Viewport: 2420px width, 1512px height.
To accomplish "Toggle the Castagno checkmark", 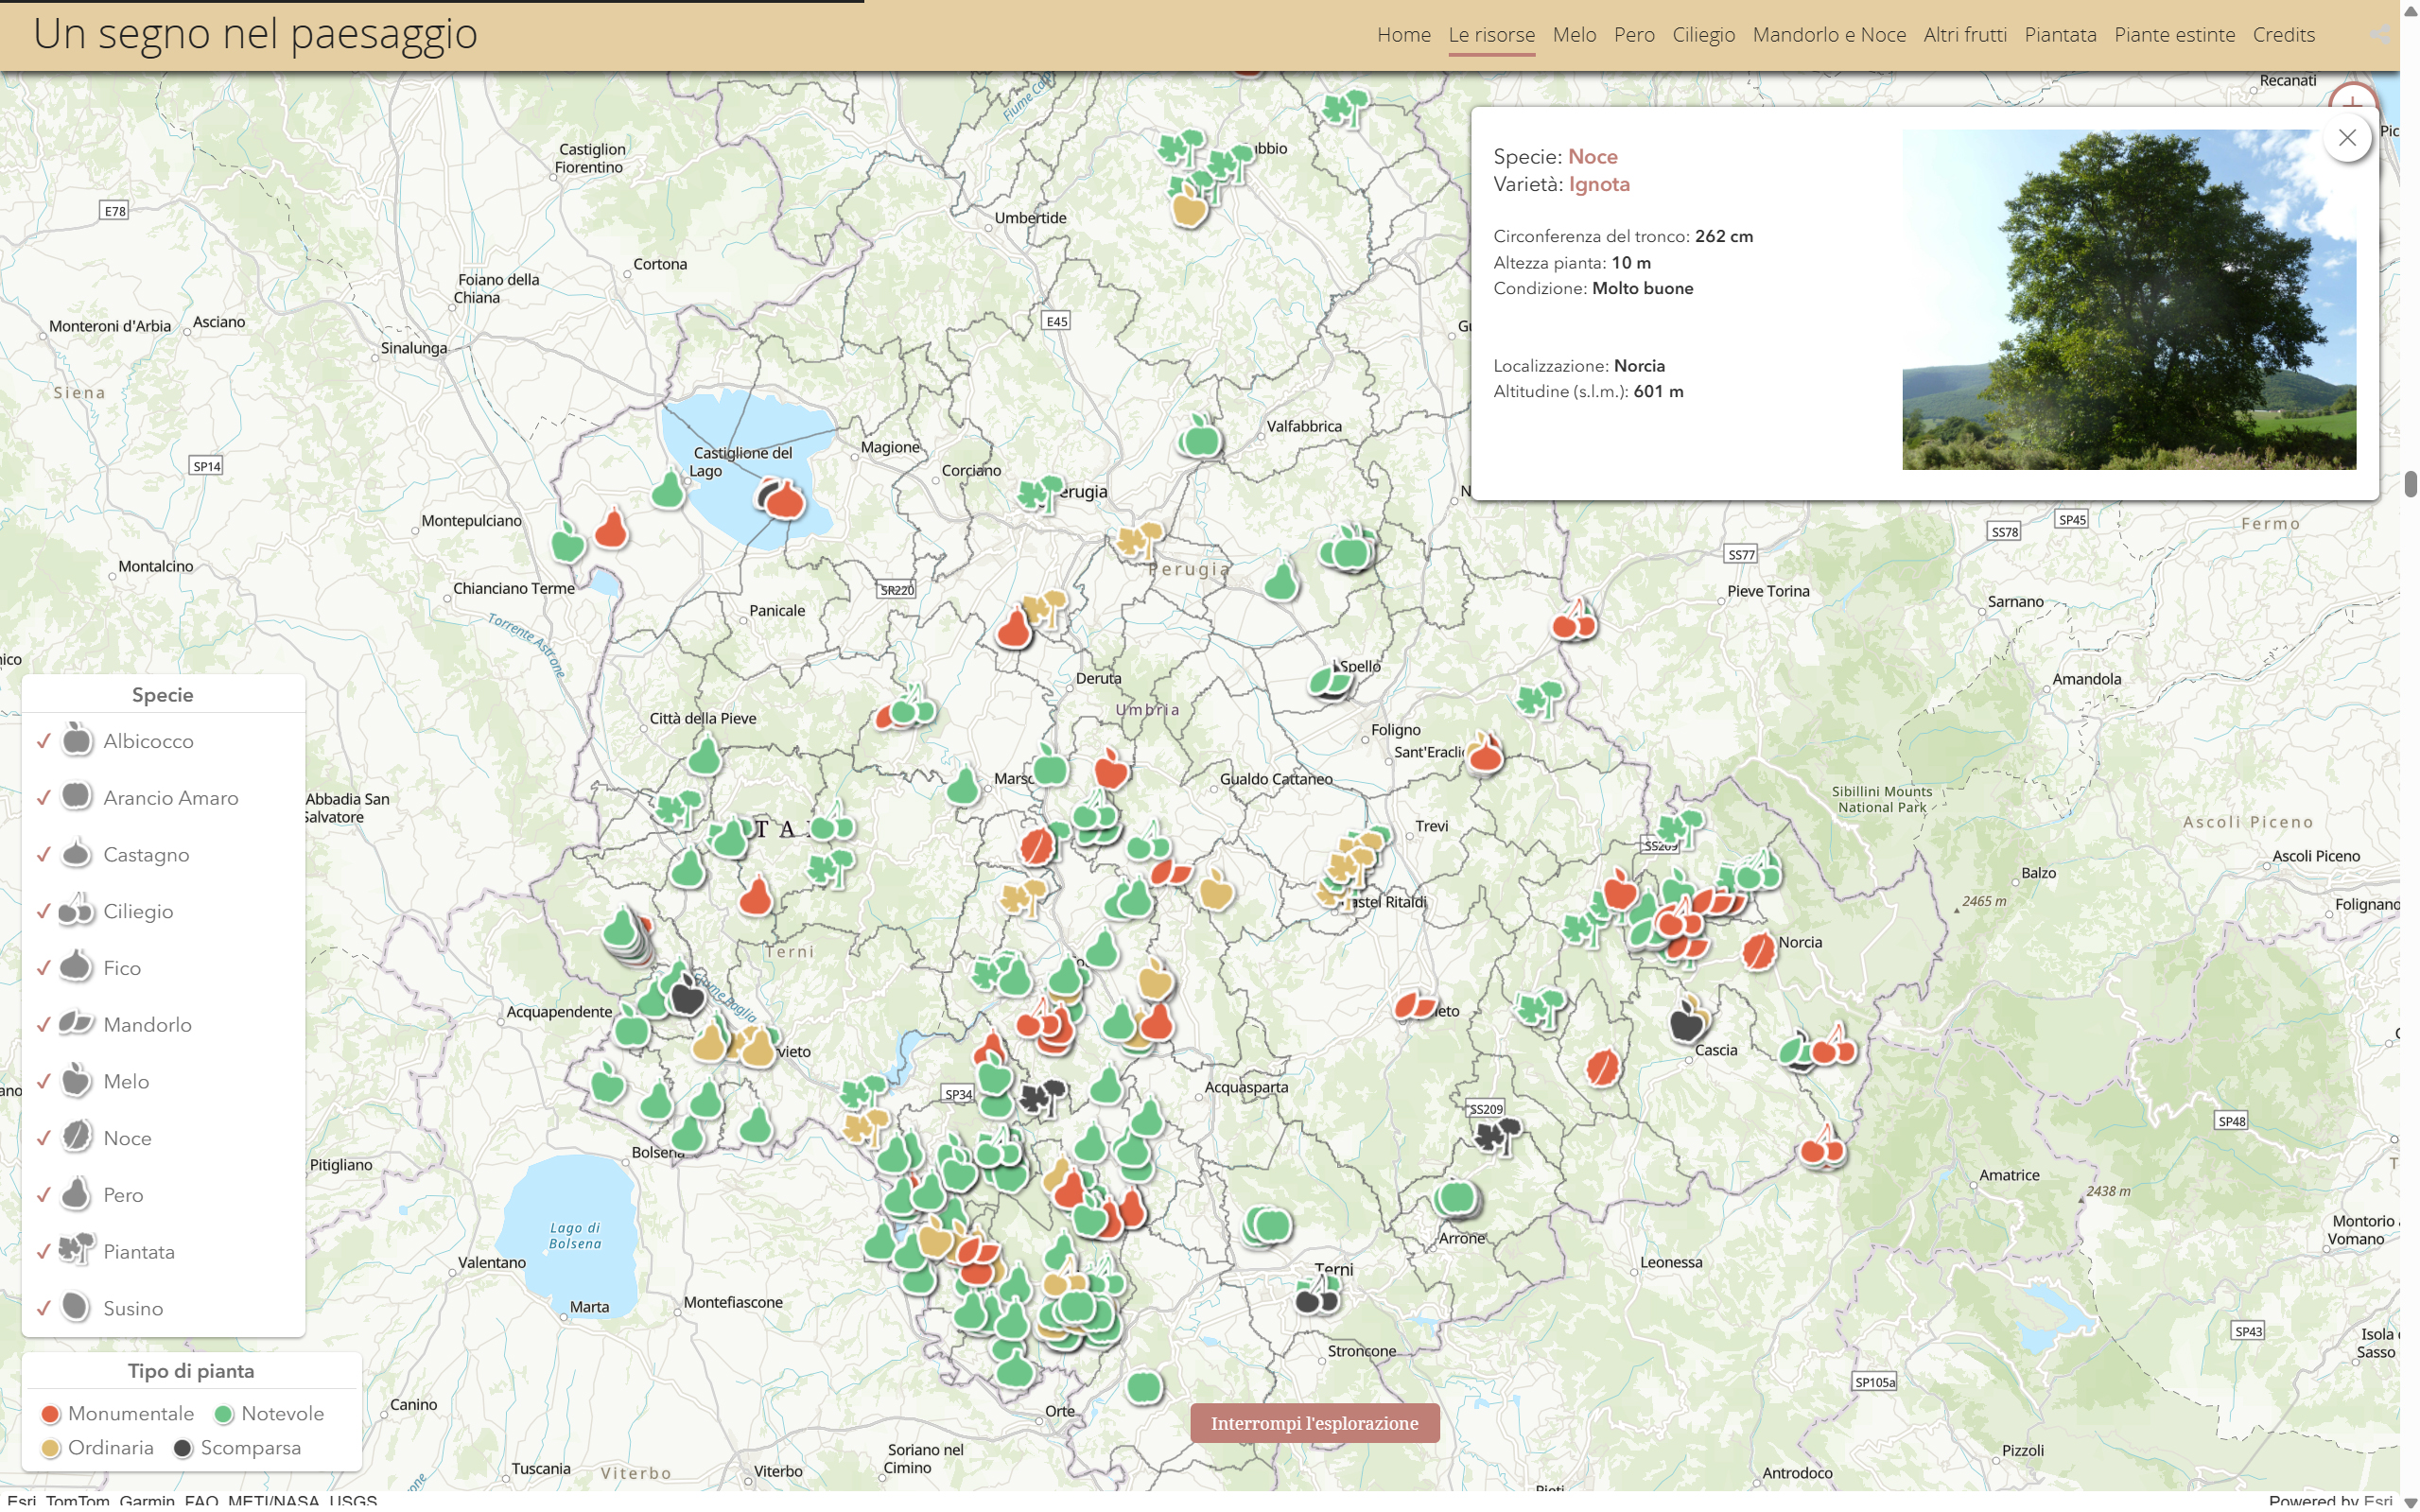I will click(x=44, y=854).
